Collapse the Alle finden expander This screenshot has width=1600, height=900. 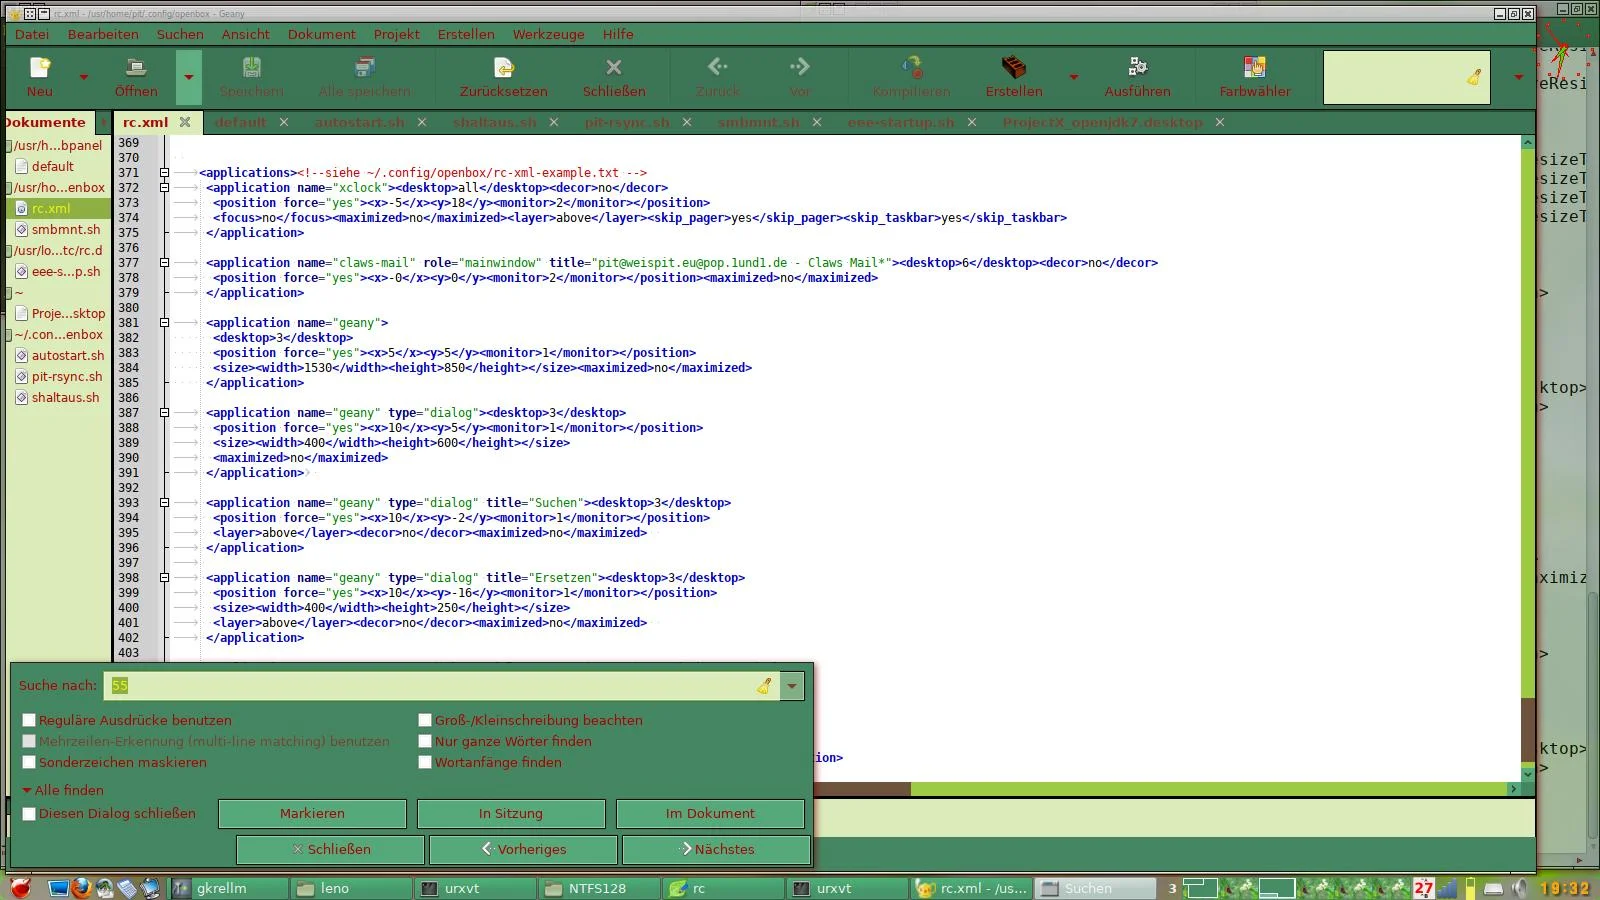tap(27, 790)
